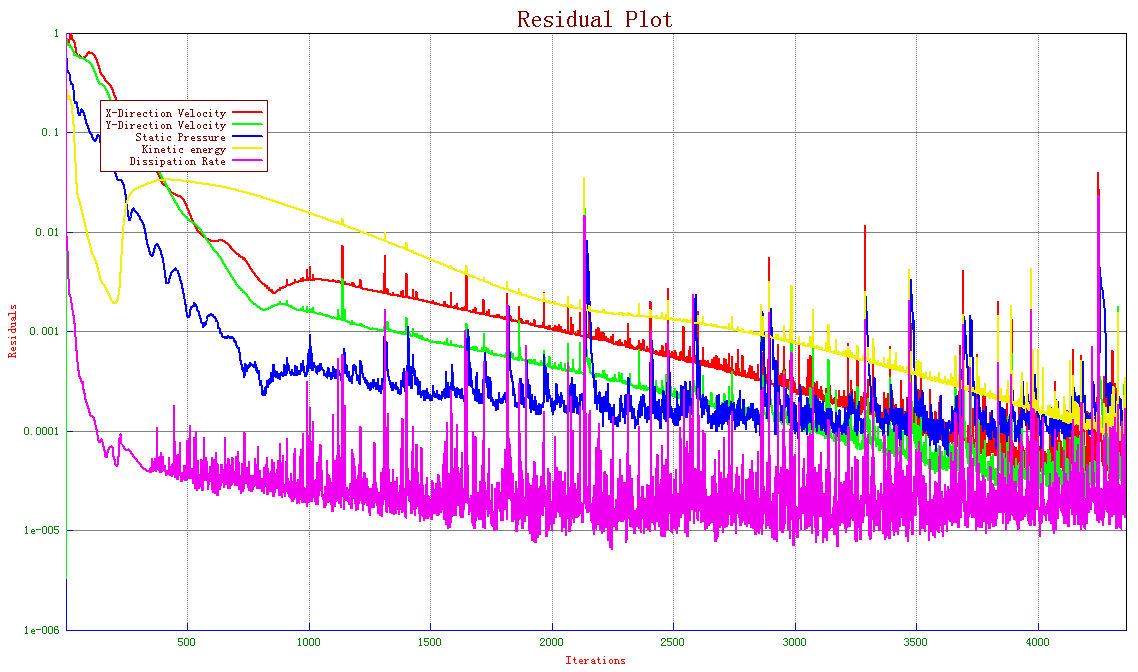Select X-Direction Velocity legend label

tap(165, 114)
